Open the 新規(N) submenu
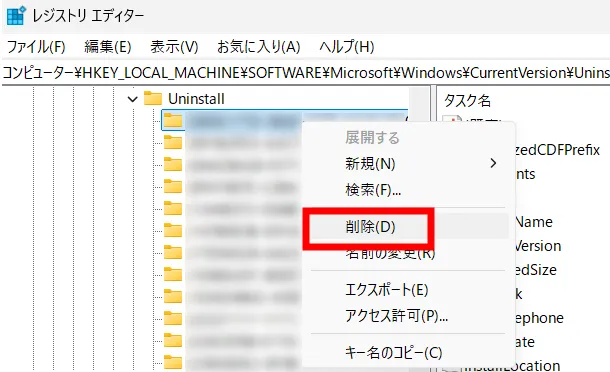The image size is (610, 372). (409, 163)
